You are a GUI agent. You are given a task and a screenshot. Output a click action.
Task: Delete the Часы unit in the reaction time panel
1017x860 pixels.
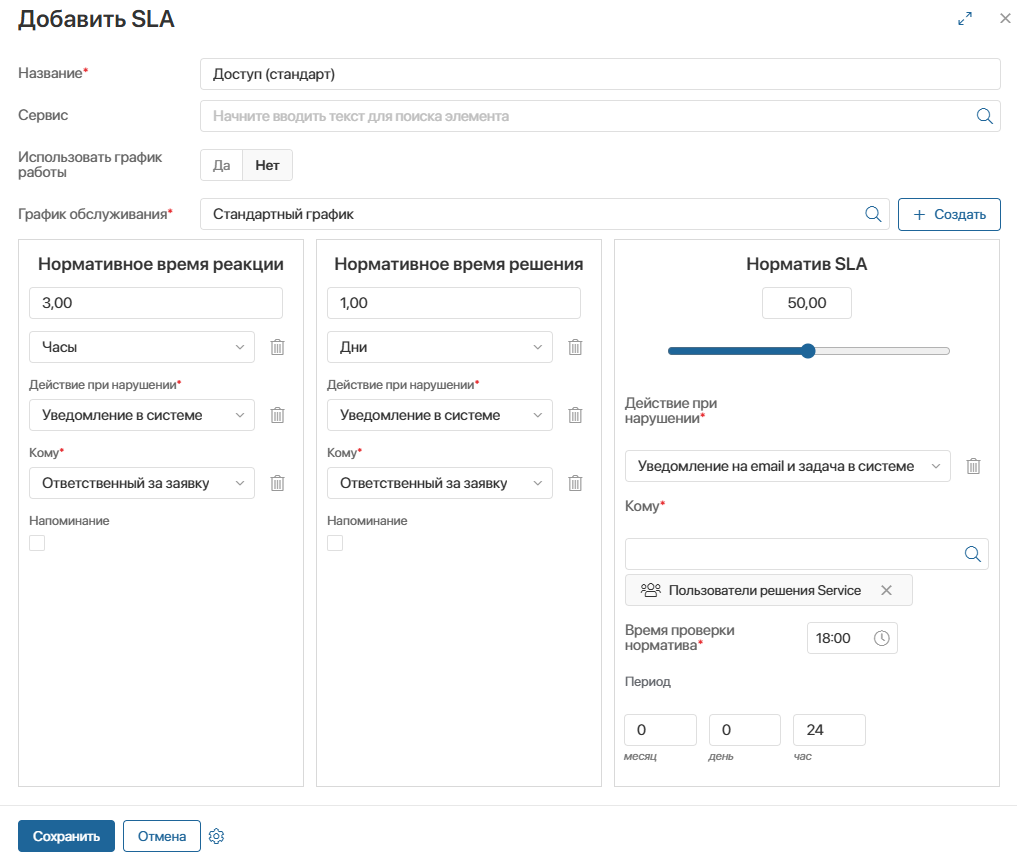(x=278, y=347)
